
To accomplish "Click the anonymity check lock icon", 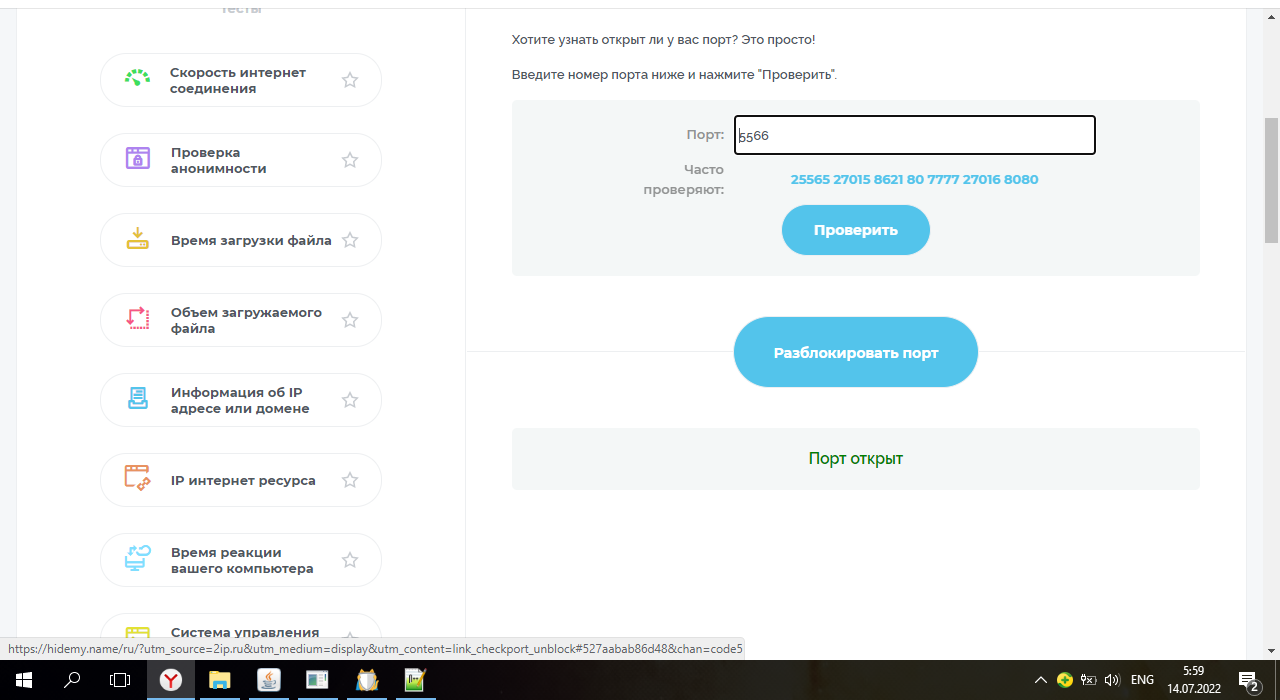I will click(x=137, y=159).
